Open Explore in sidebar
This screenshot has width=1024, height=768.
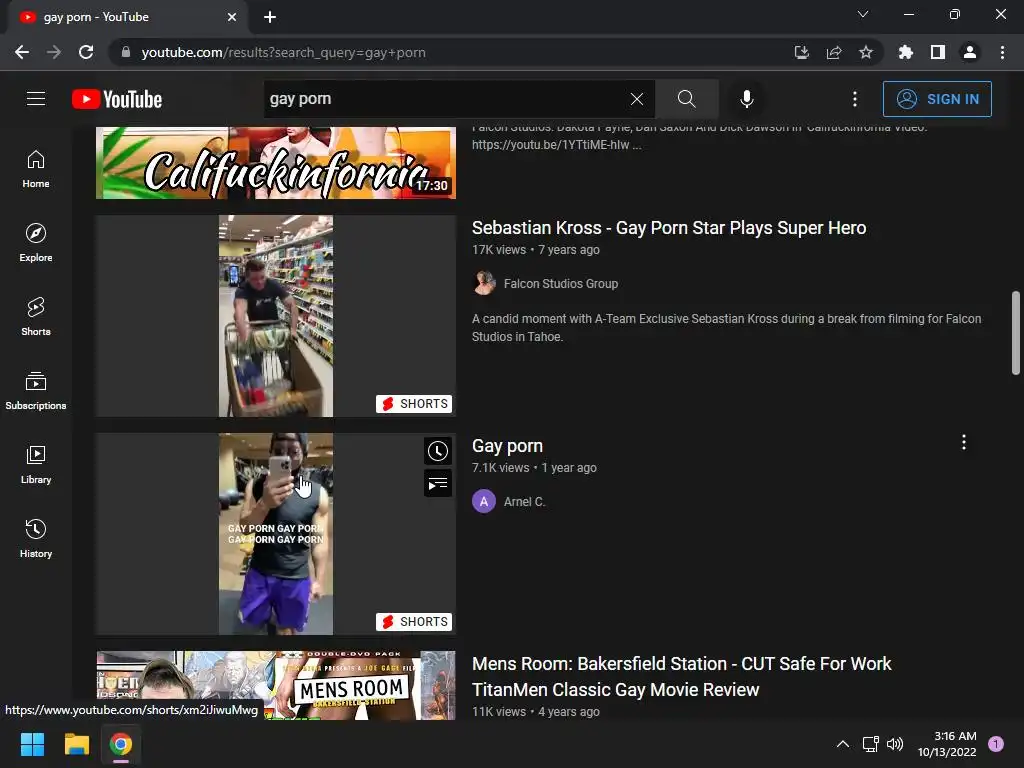(36, 243)
